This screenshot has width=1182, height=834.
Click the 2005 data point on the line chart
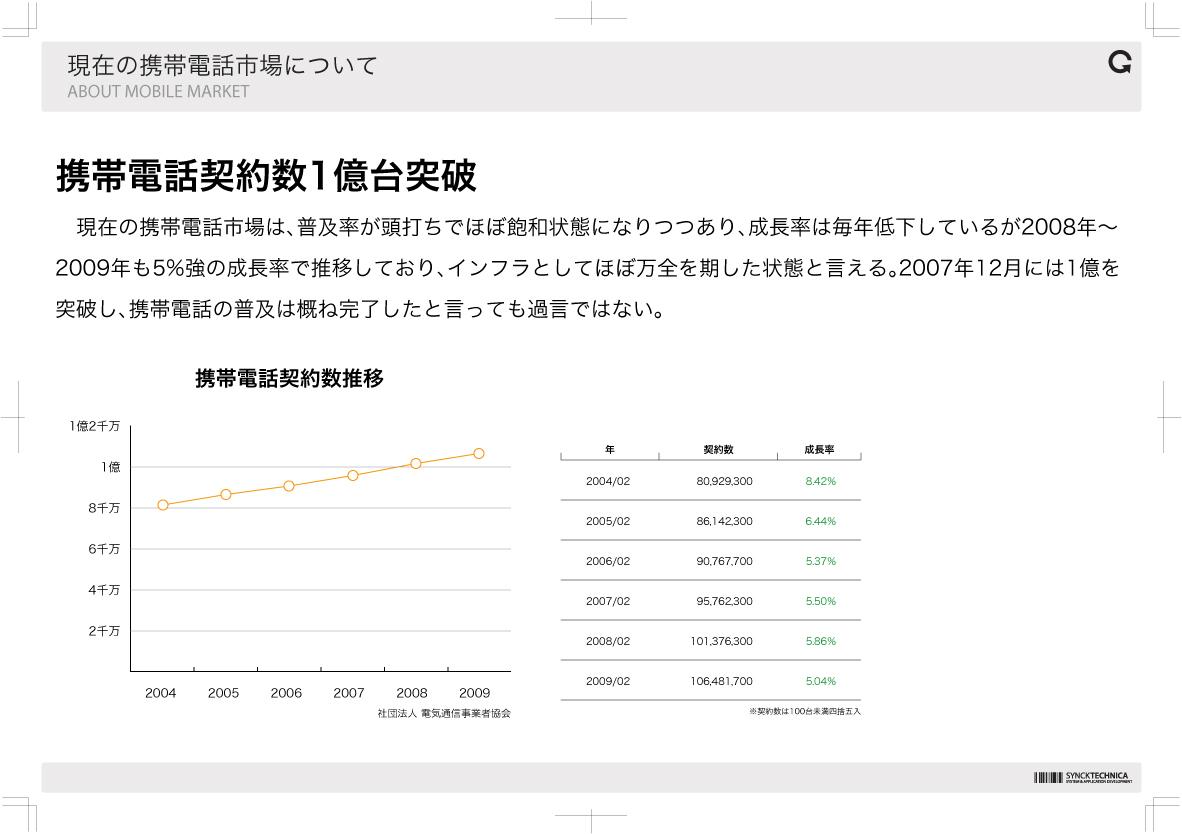pyautogui.click(x=226, y=495)
